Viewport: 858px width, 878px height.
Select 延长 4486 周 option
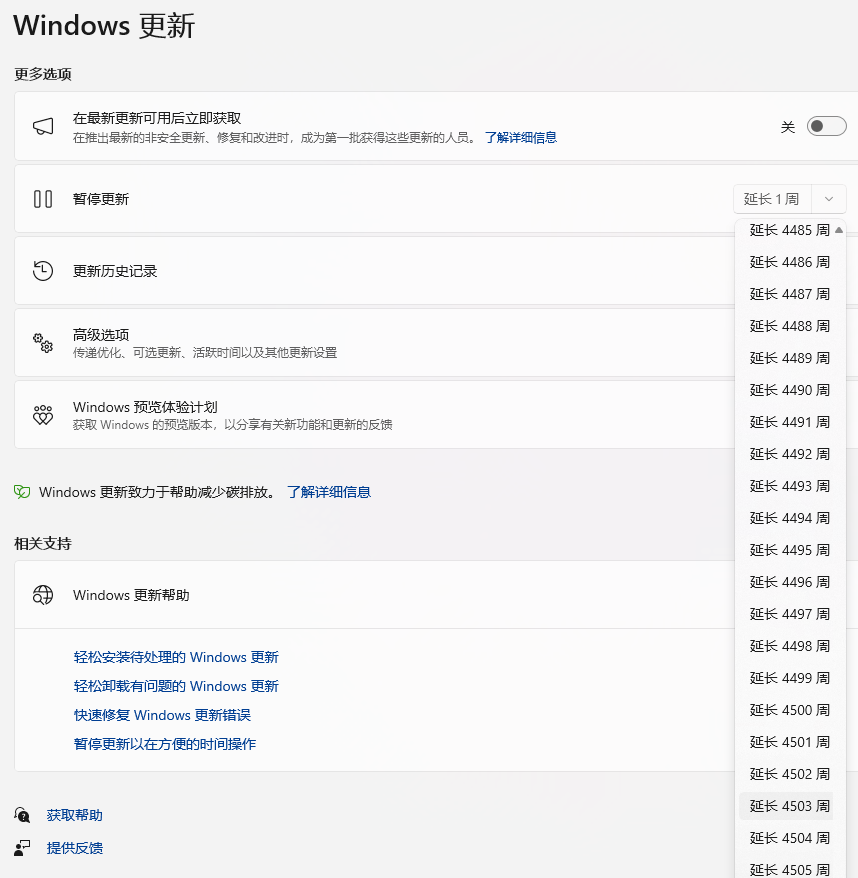(x=786, y=262)
